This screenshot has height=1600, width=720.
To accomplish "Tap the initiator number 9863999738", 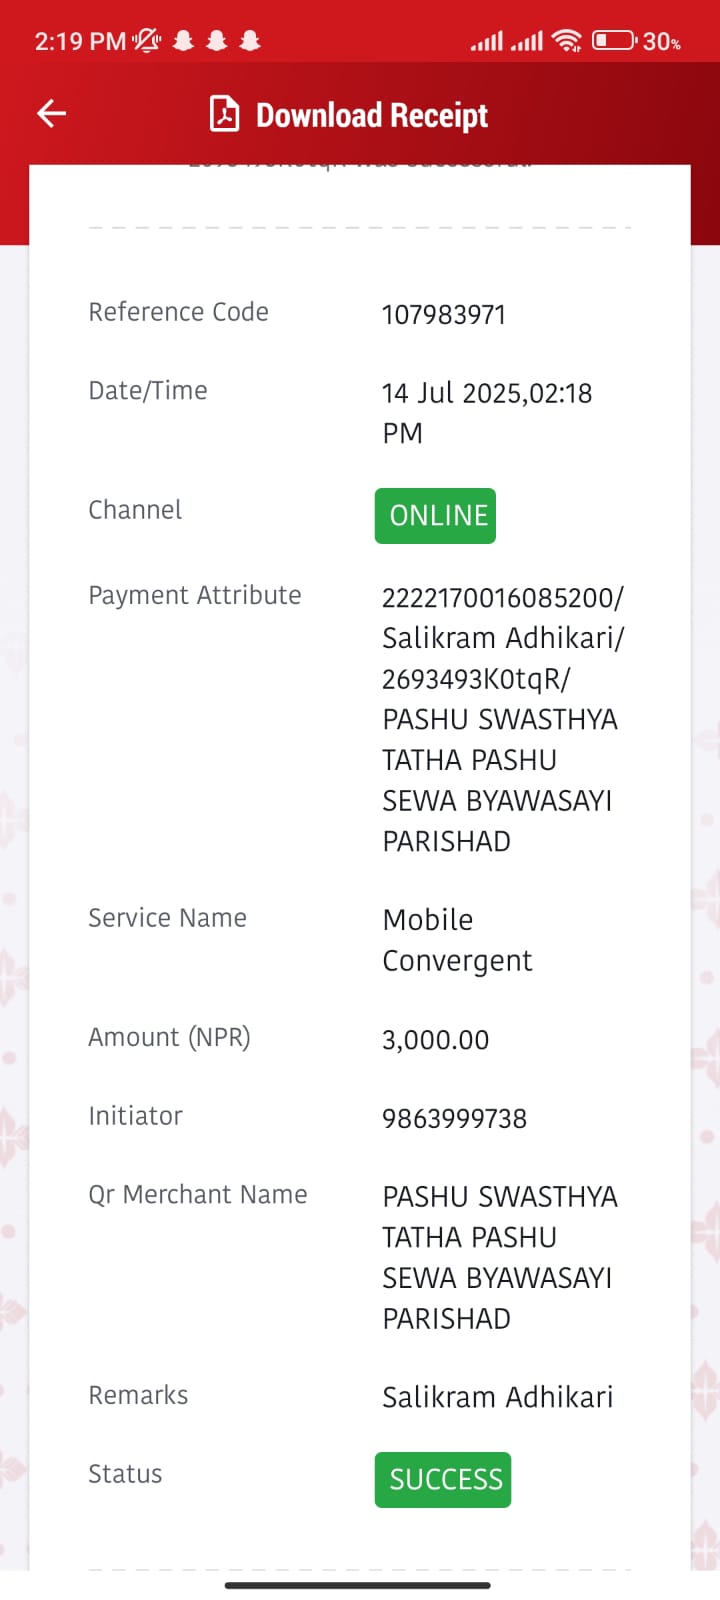I will (x=455, y=1119).
